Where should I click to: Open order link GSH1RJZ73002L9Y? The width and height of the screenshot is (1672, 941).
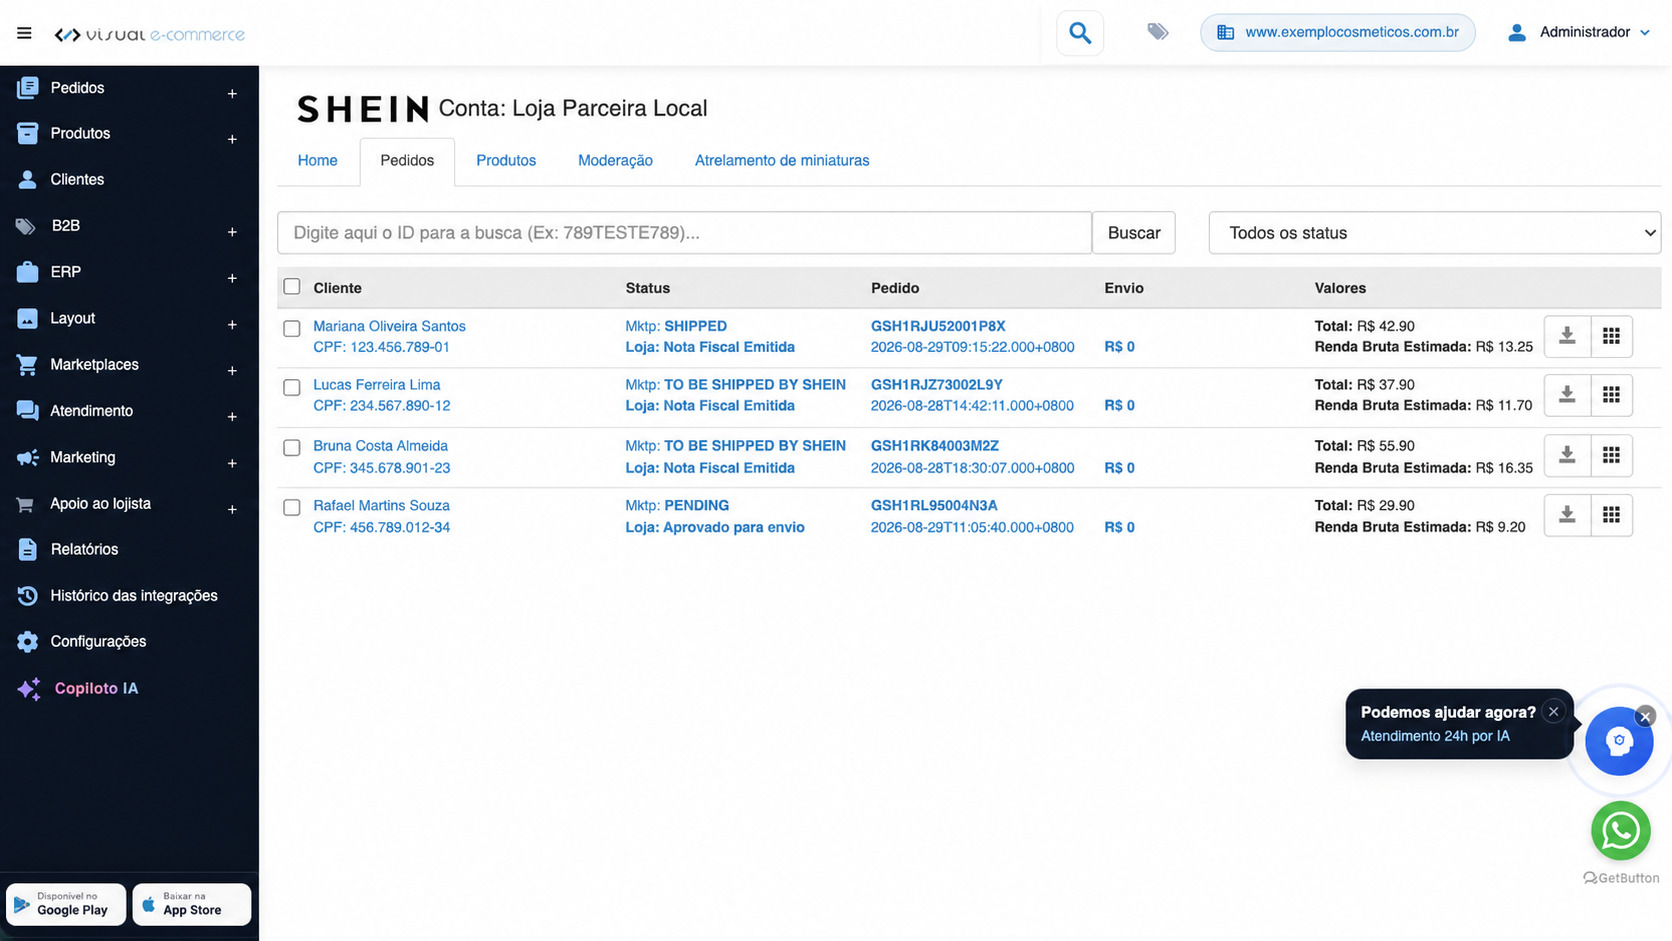[936, 384]
